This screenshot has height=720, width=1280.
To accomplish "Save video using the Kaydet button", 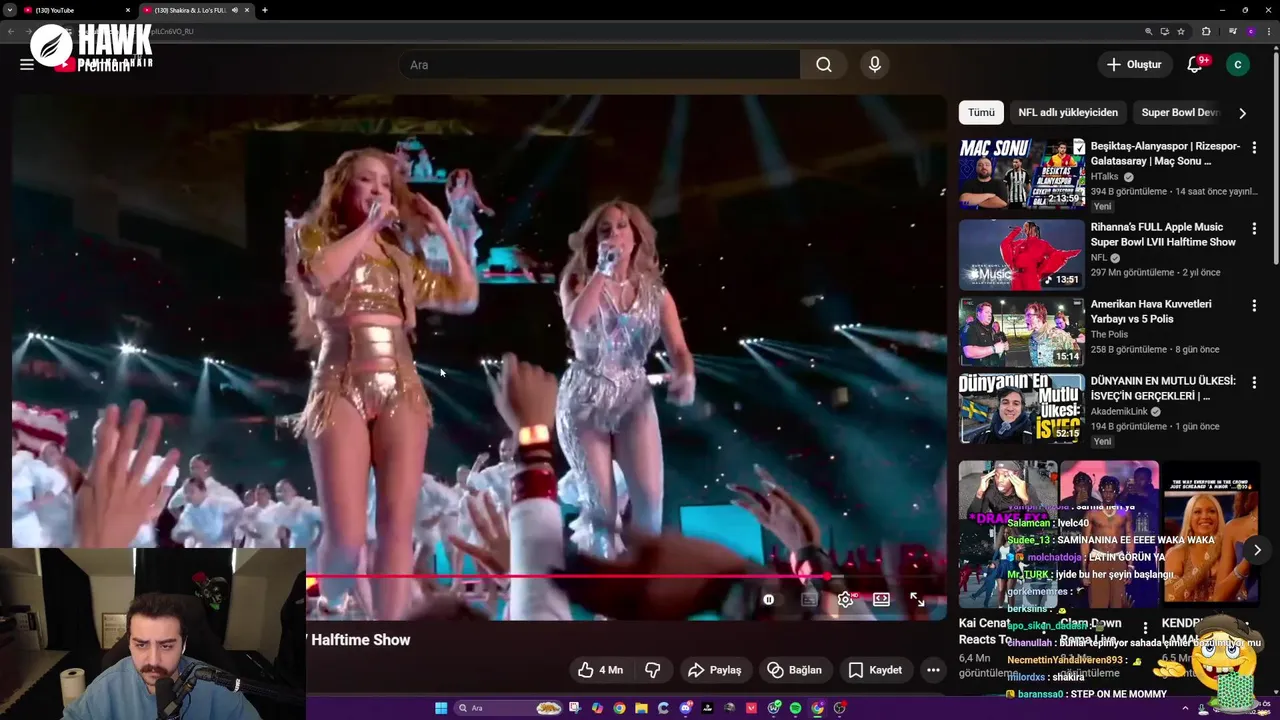I will tap(875, 670).
